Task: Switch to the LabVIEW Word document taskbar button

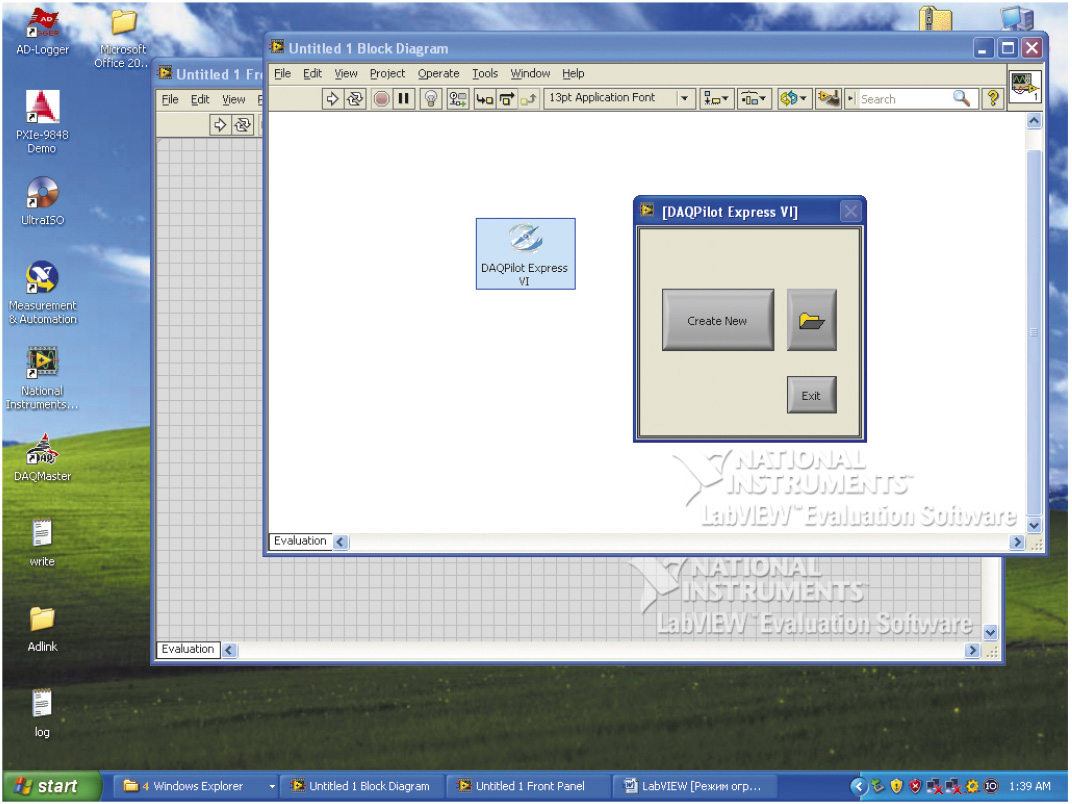Action: pos(694,787)
